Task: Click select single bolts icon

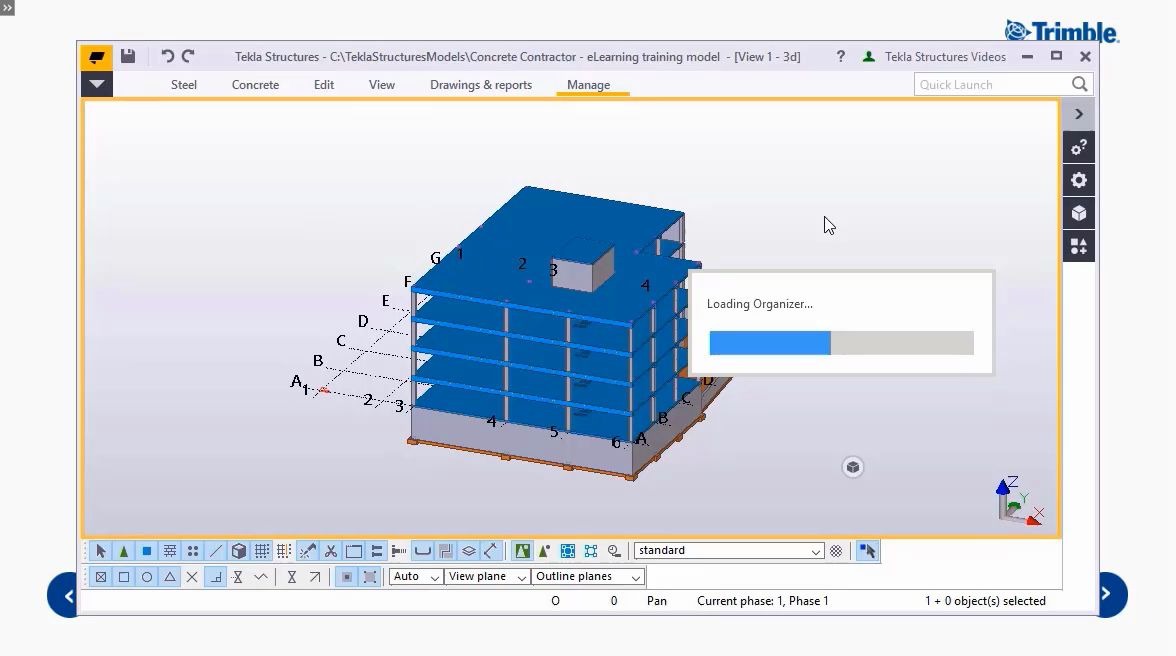Action: coord(399,551)
